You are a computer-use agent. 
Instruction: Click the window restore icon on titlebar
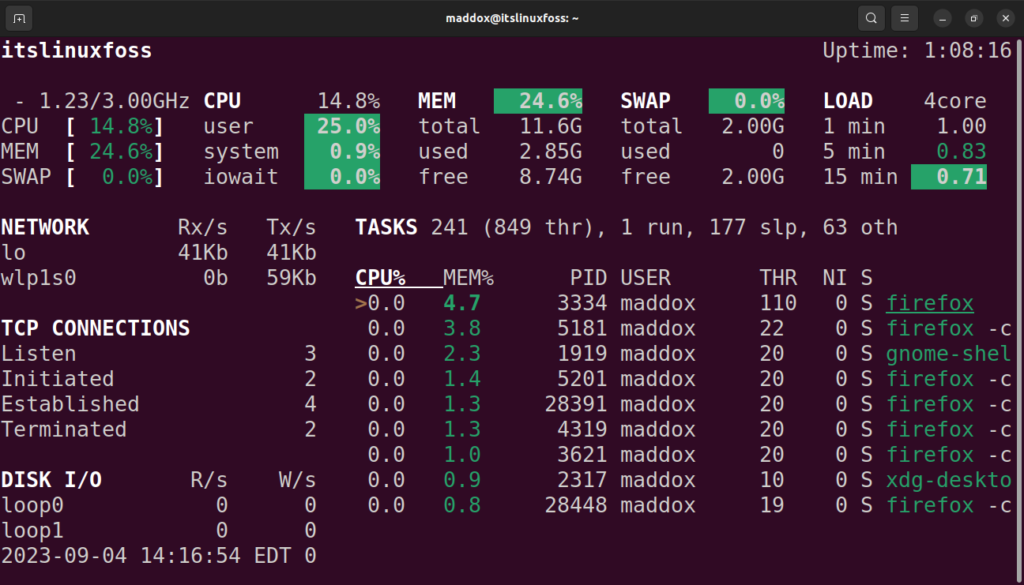coord(972,17)
